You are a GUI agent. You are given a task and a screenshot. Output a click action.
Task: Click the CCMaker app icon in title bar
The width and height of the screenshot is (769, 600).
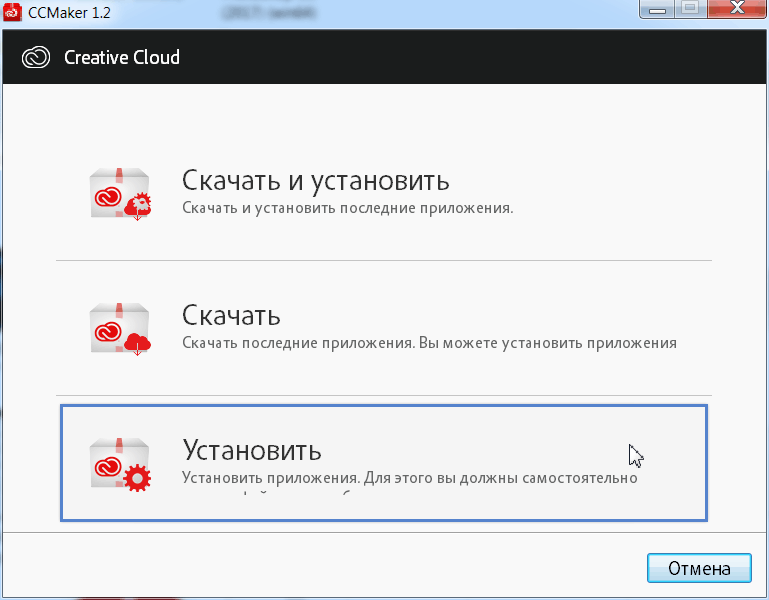pyautogui.click(x=12, y=12)
